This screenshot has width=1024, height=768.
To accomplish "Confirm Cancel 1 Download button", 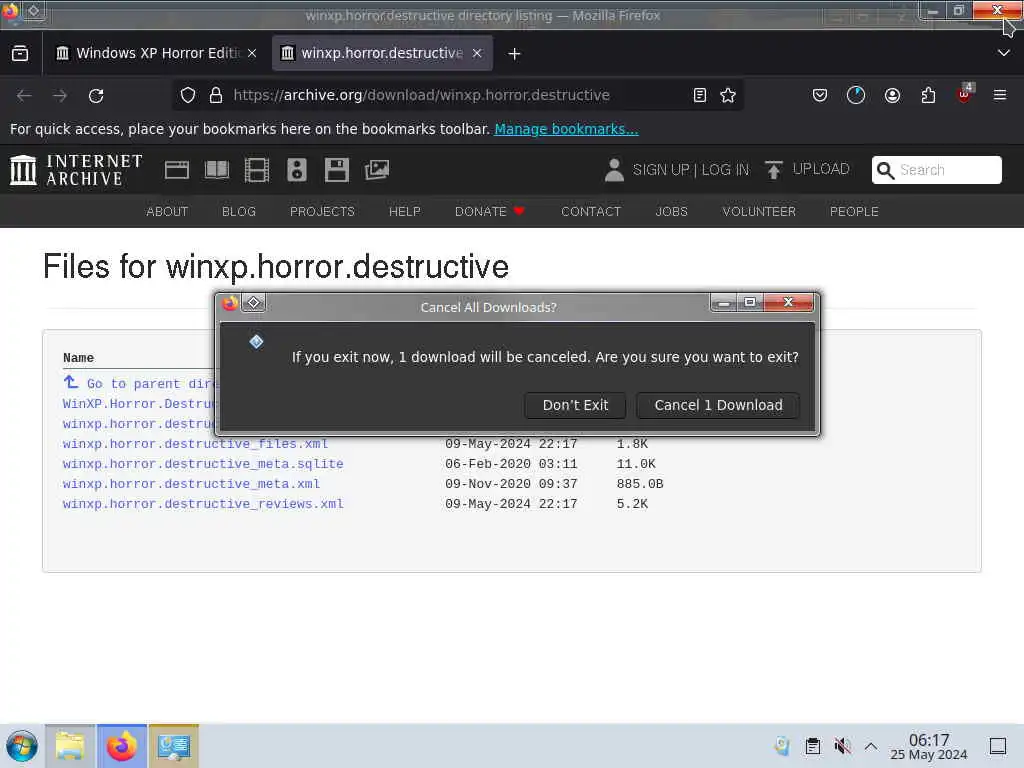I will tap(718, 405).
